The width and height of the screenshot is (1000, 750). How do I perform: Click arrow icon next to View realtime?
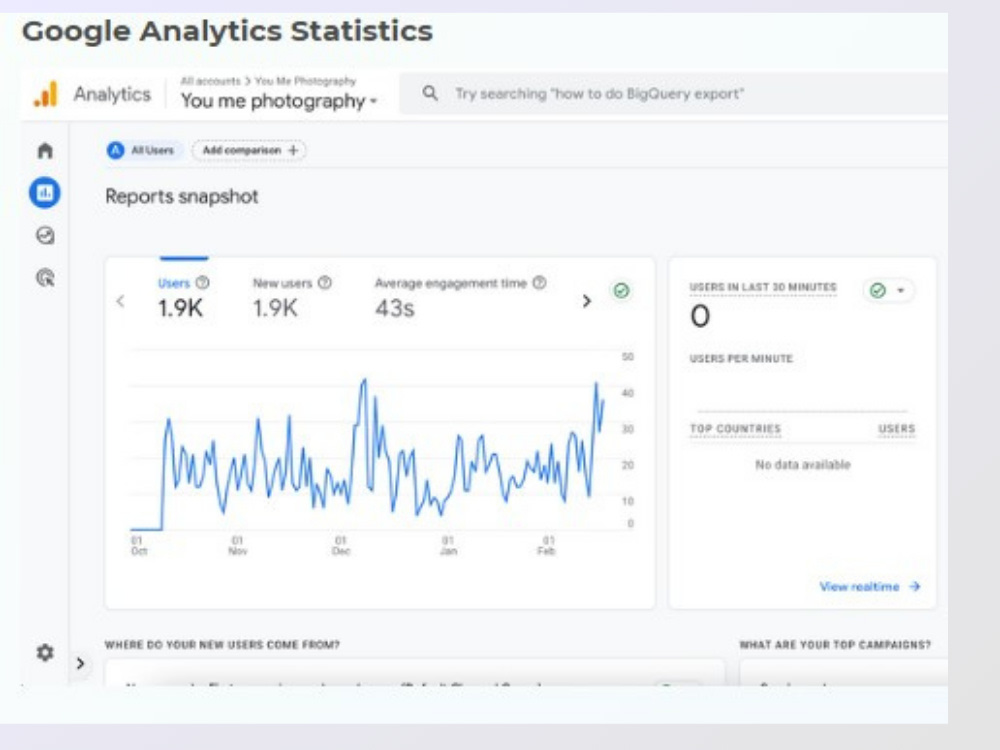(915, 586)
